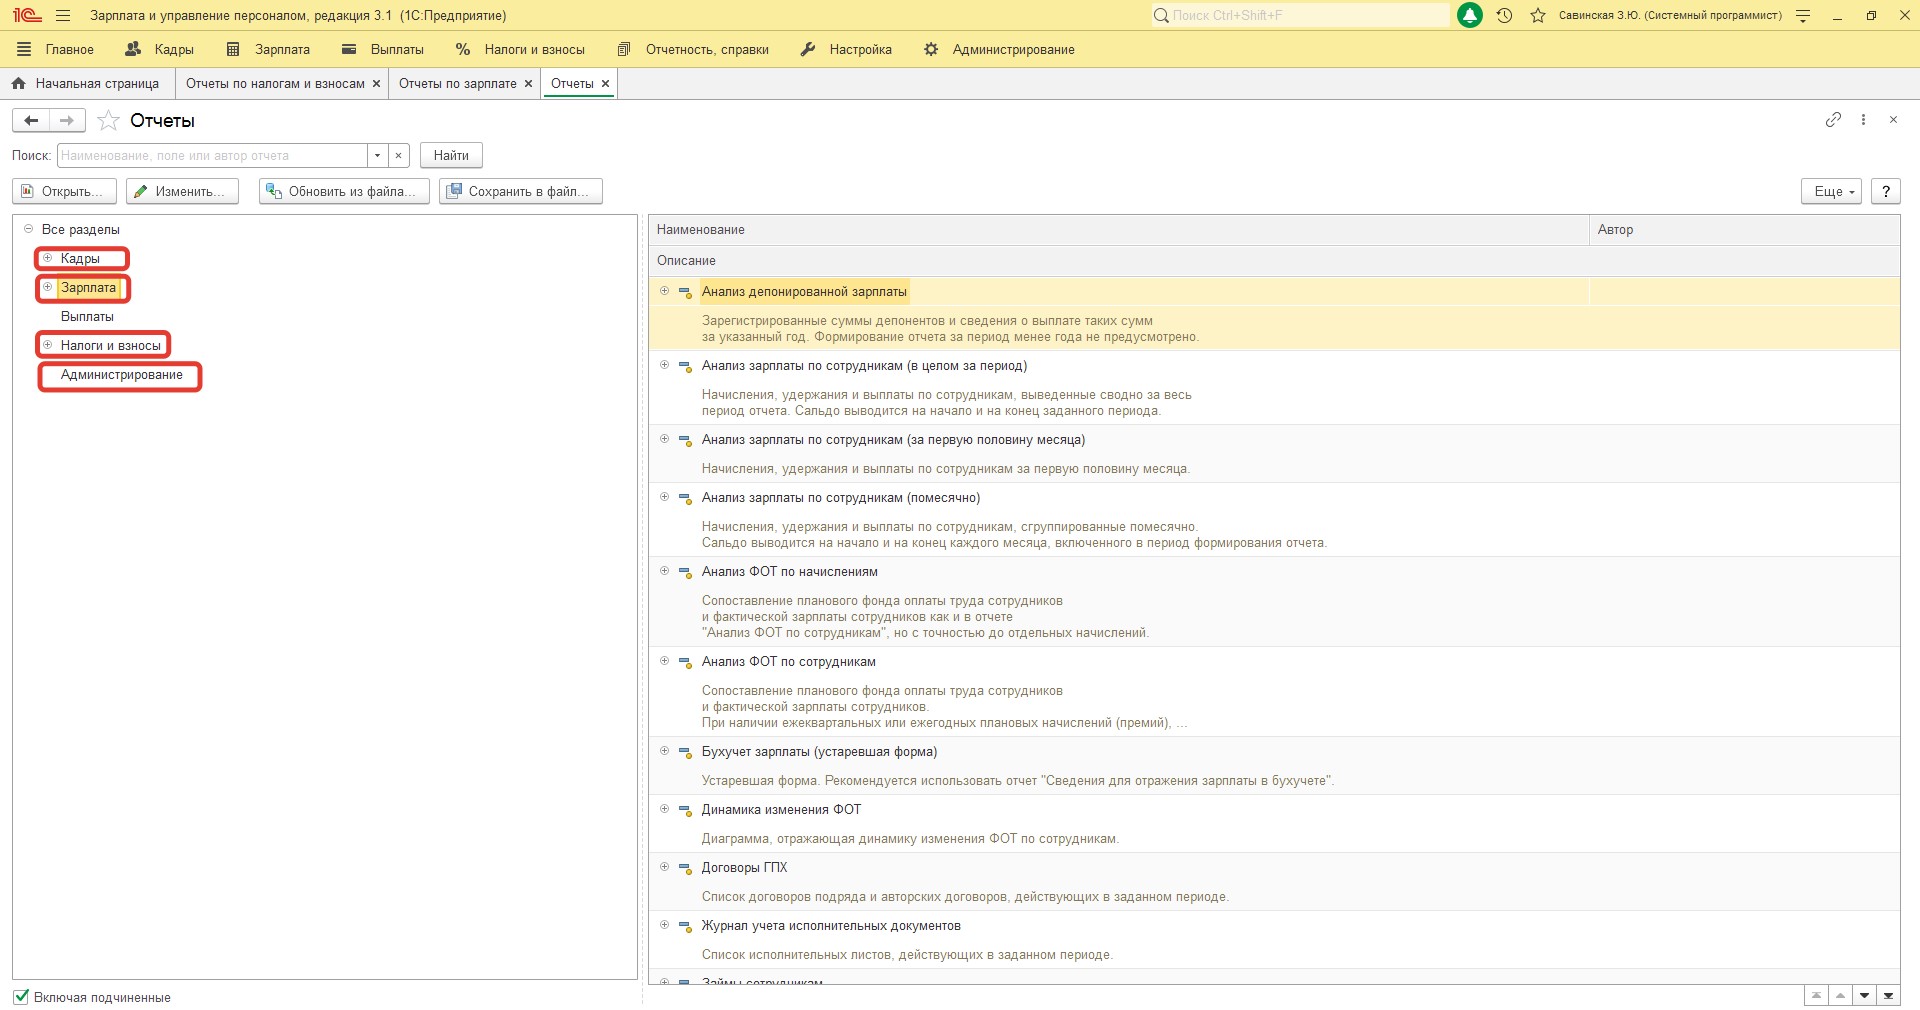The width and height of the screenshot is (1920, 1010).
Task: Click the Найти button
Action: click(451, 155)
